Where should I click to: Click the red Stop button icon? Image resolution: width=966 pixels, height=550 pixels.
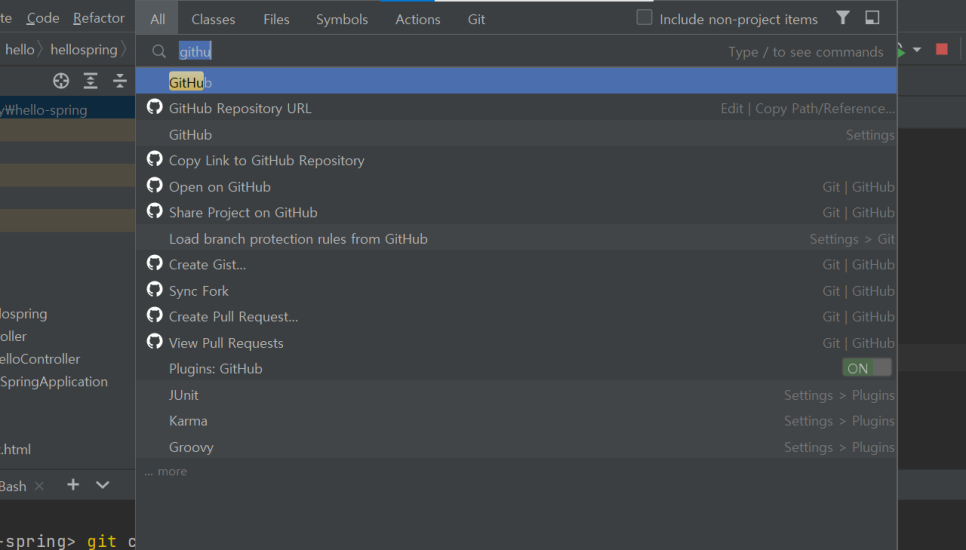click(x=941, y=49)
